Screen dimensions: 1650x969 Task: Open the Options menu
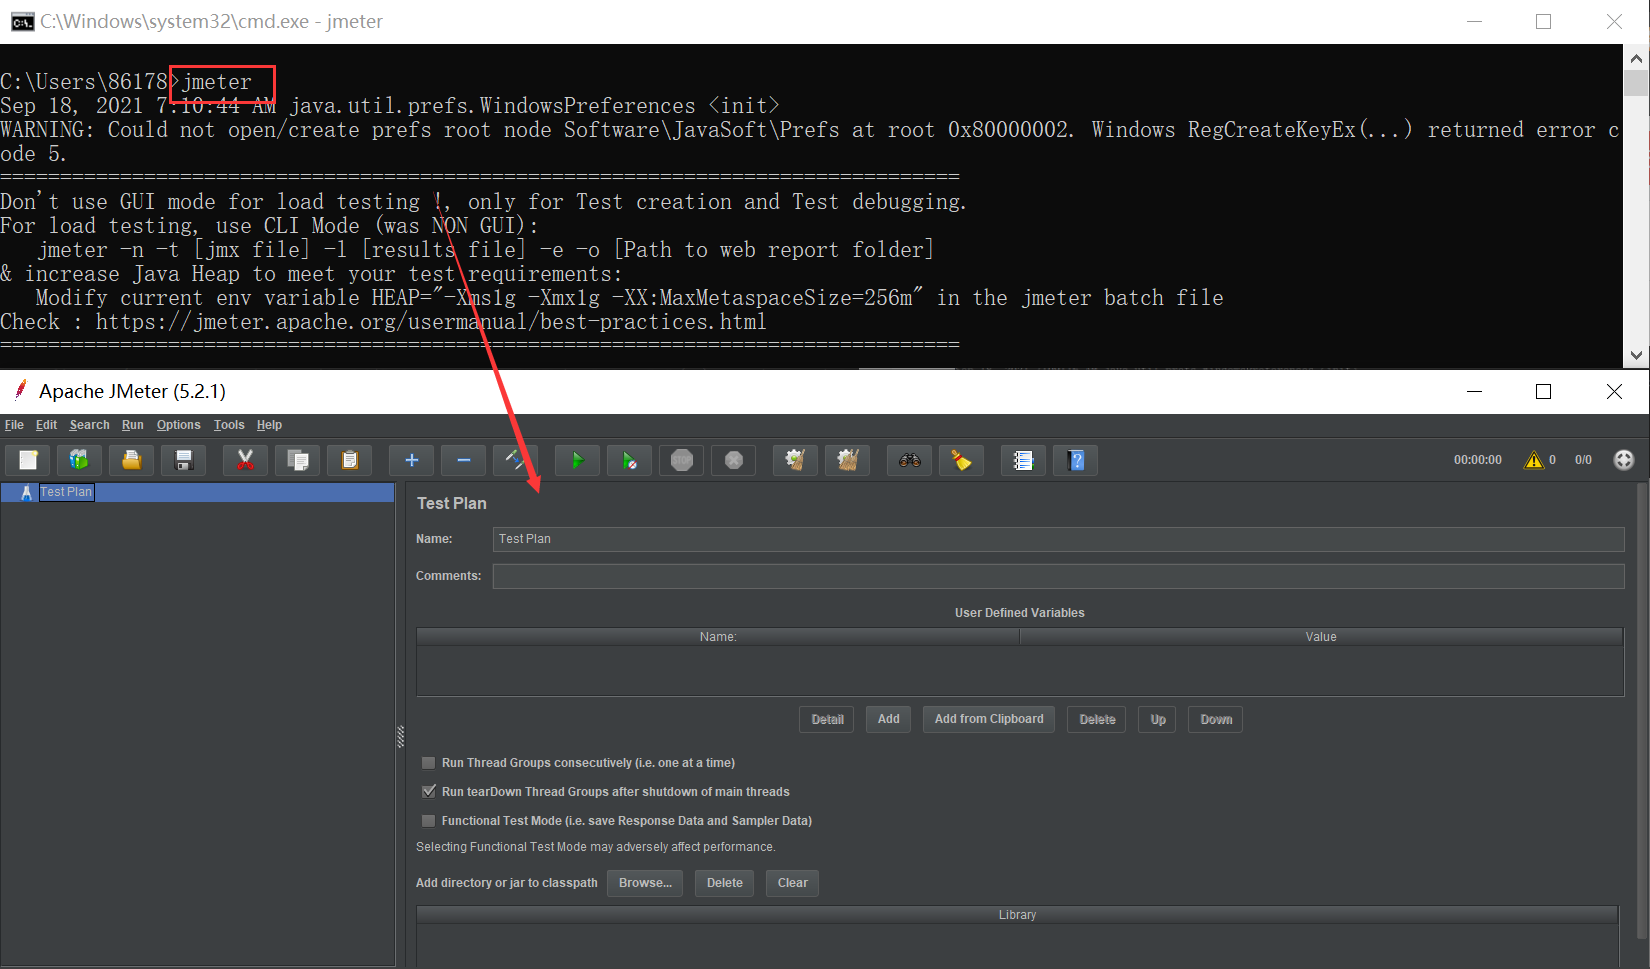(178, 425)
